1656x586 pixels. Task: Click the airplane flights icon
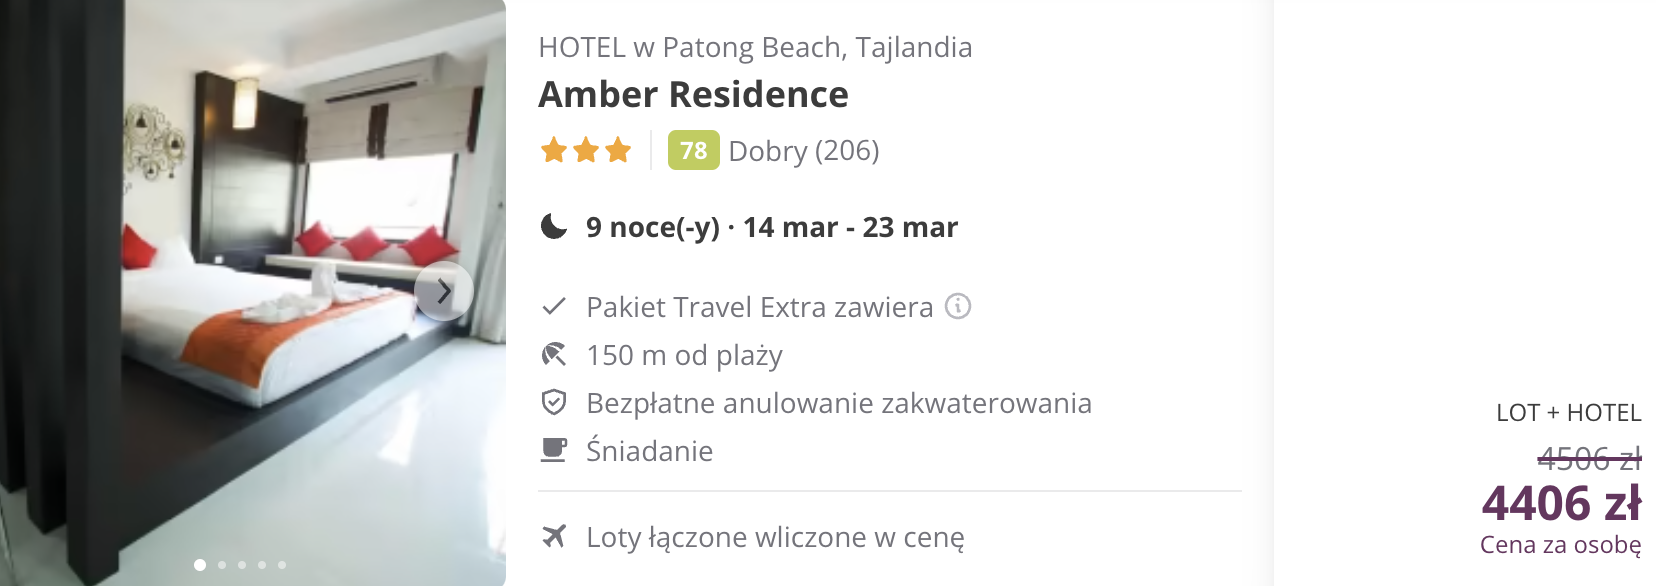(554, 536)
